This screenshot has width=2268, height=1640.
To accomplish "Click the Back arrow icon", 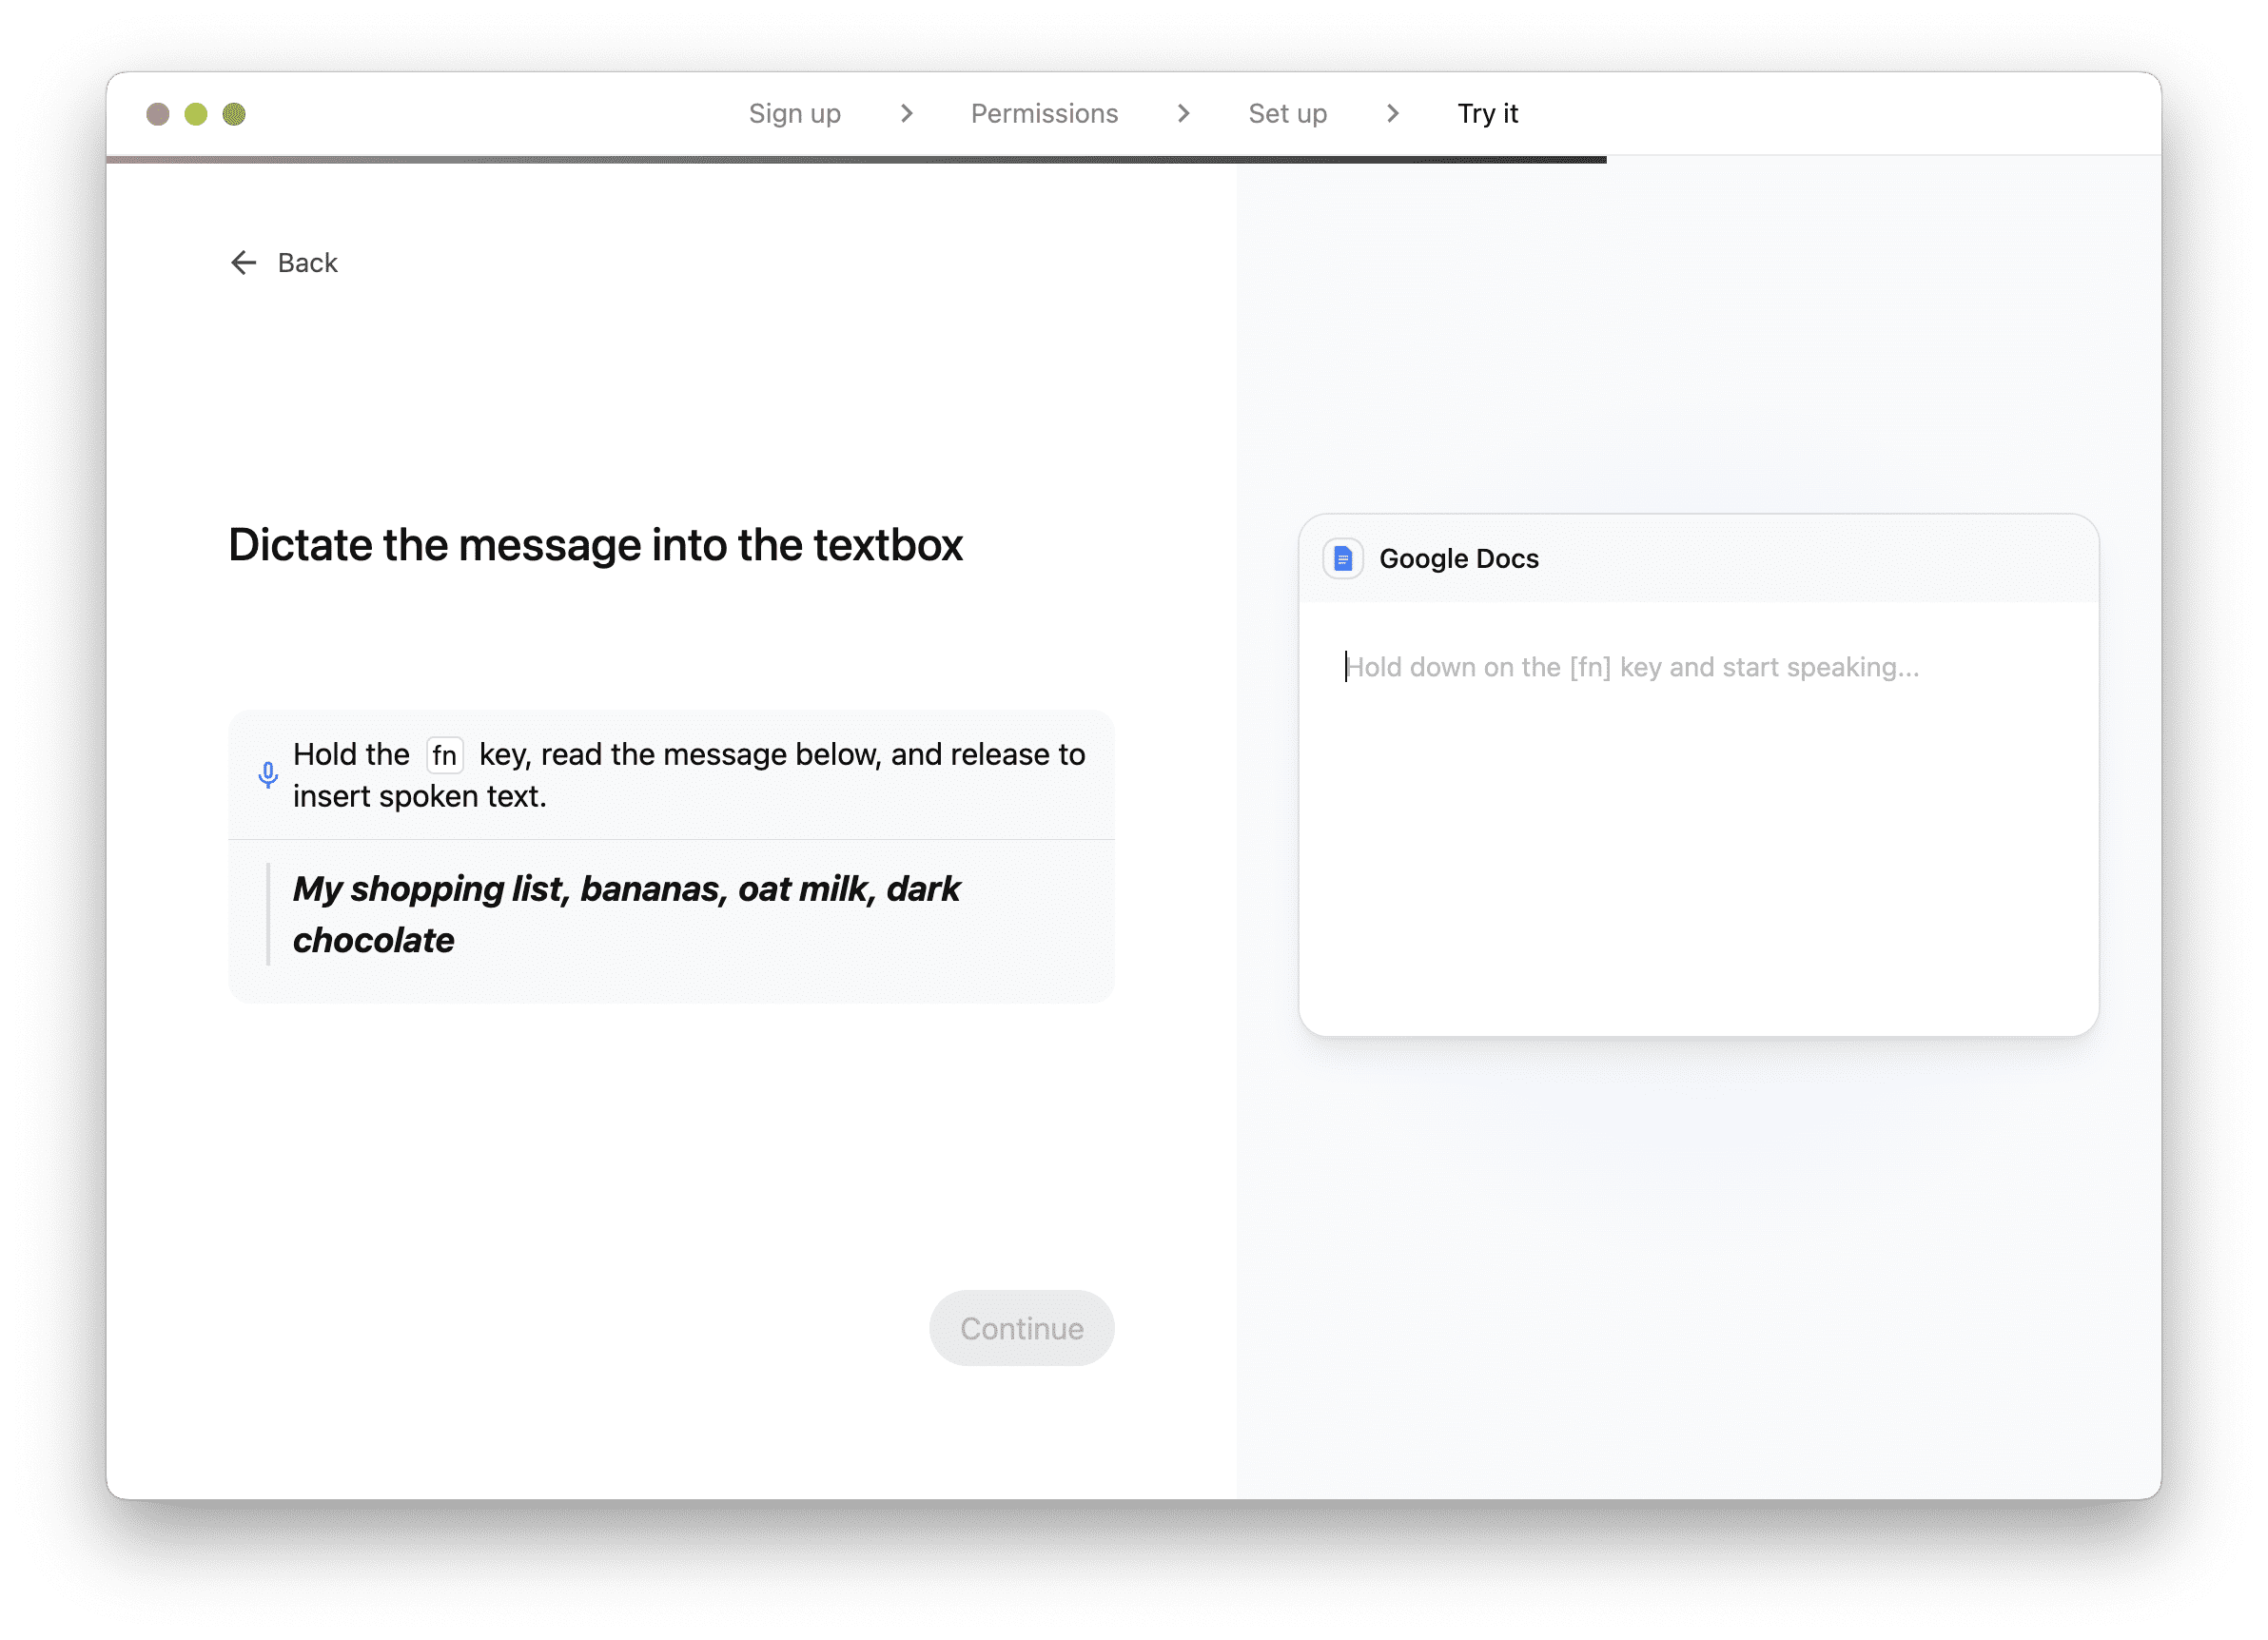I will coord(243,263).
